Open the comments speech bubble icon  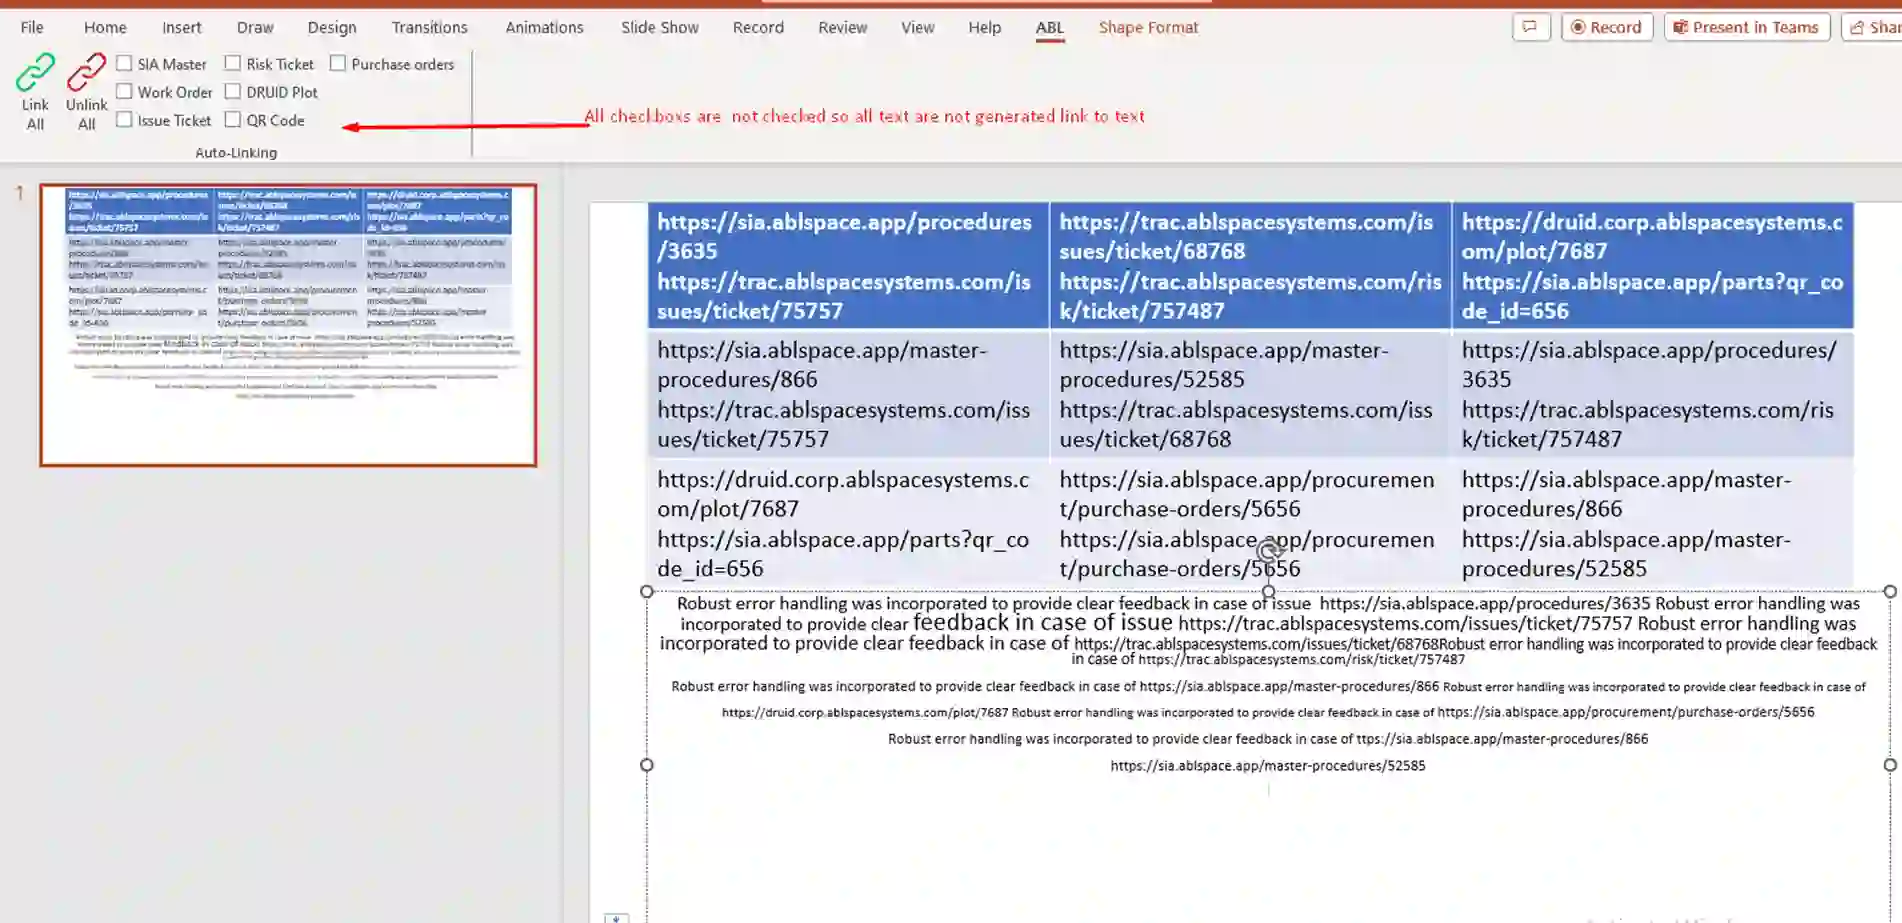tap(1530, 27)
